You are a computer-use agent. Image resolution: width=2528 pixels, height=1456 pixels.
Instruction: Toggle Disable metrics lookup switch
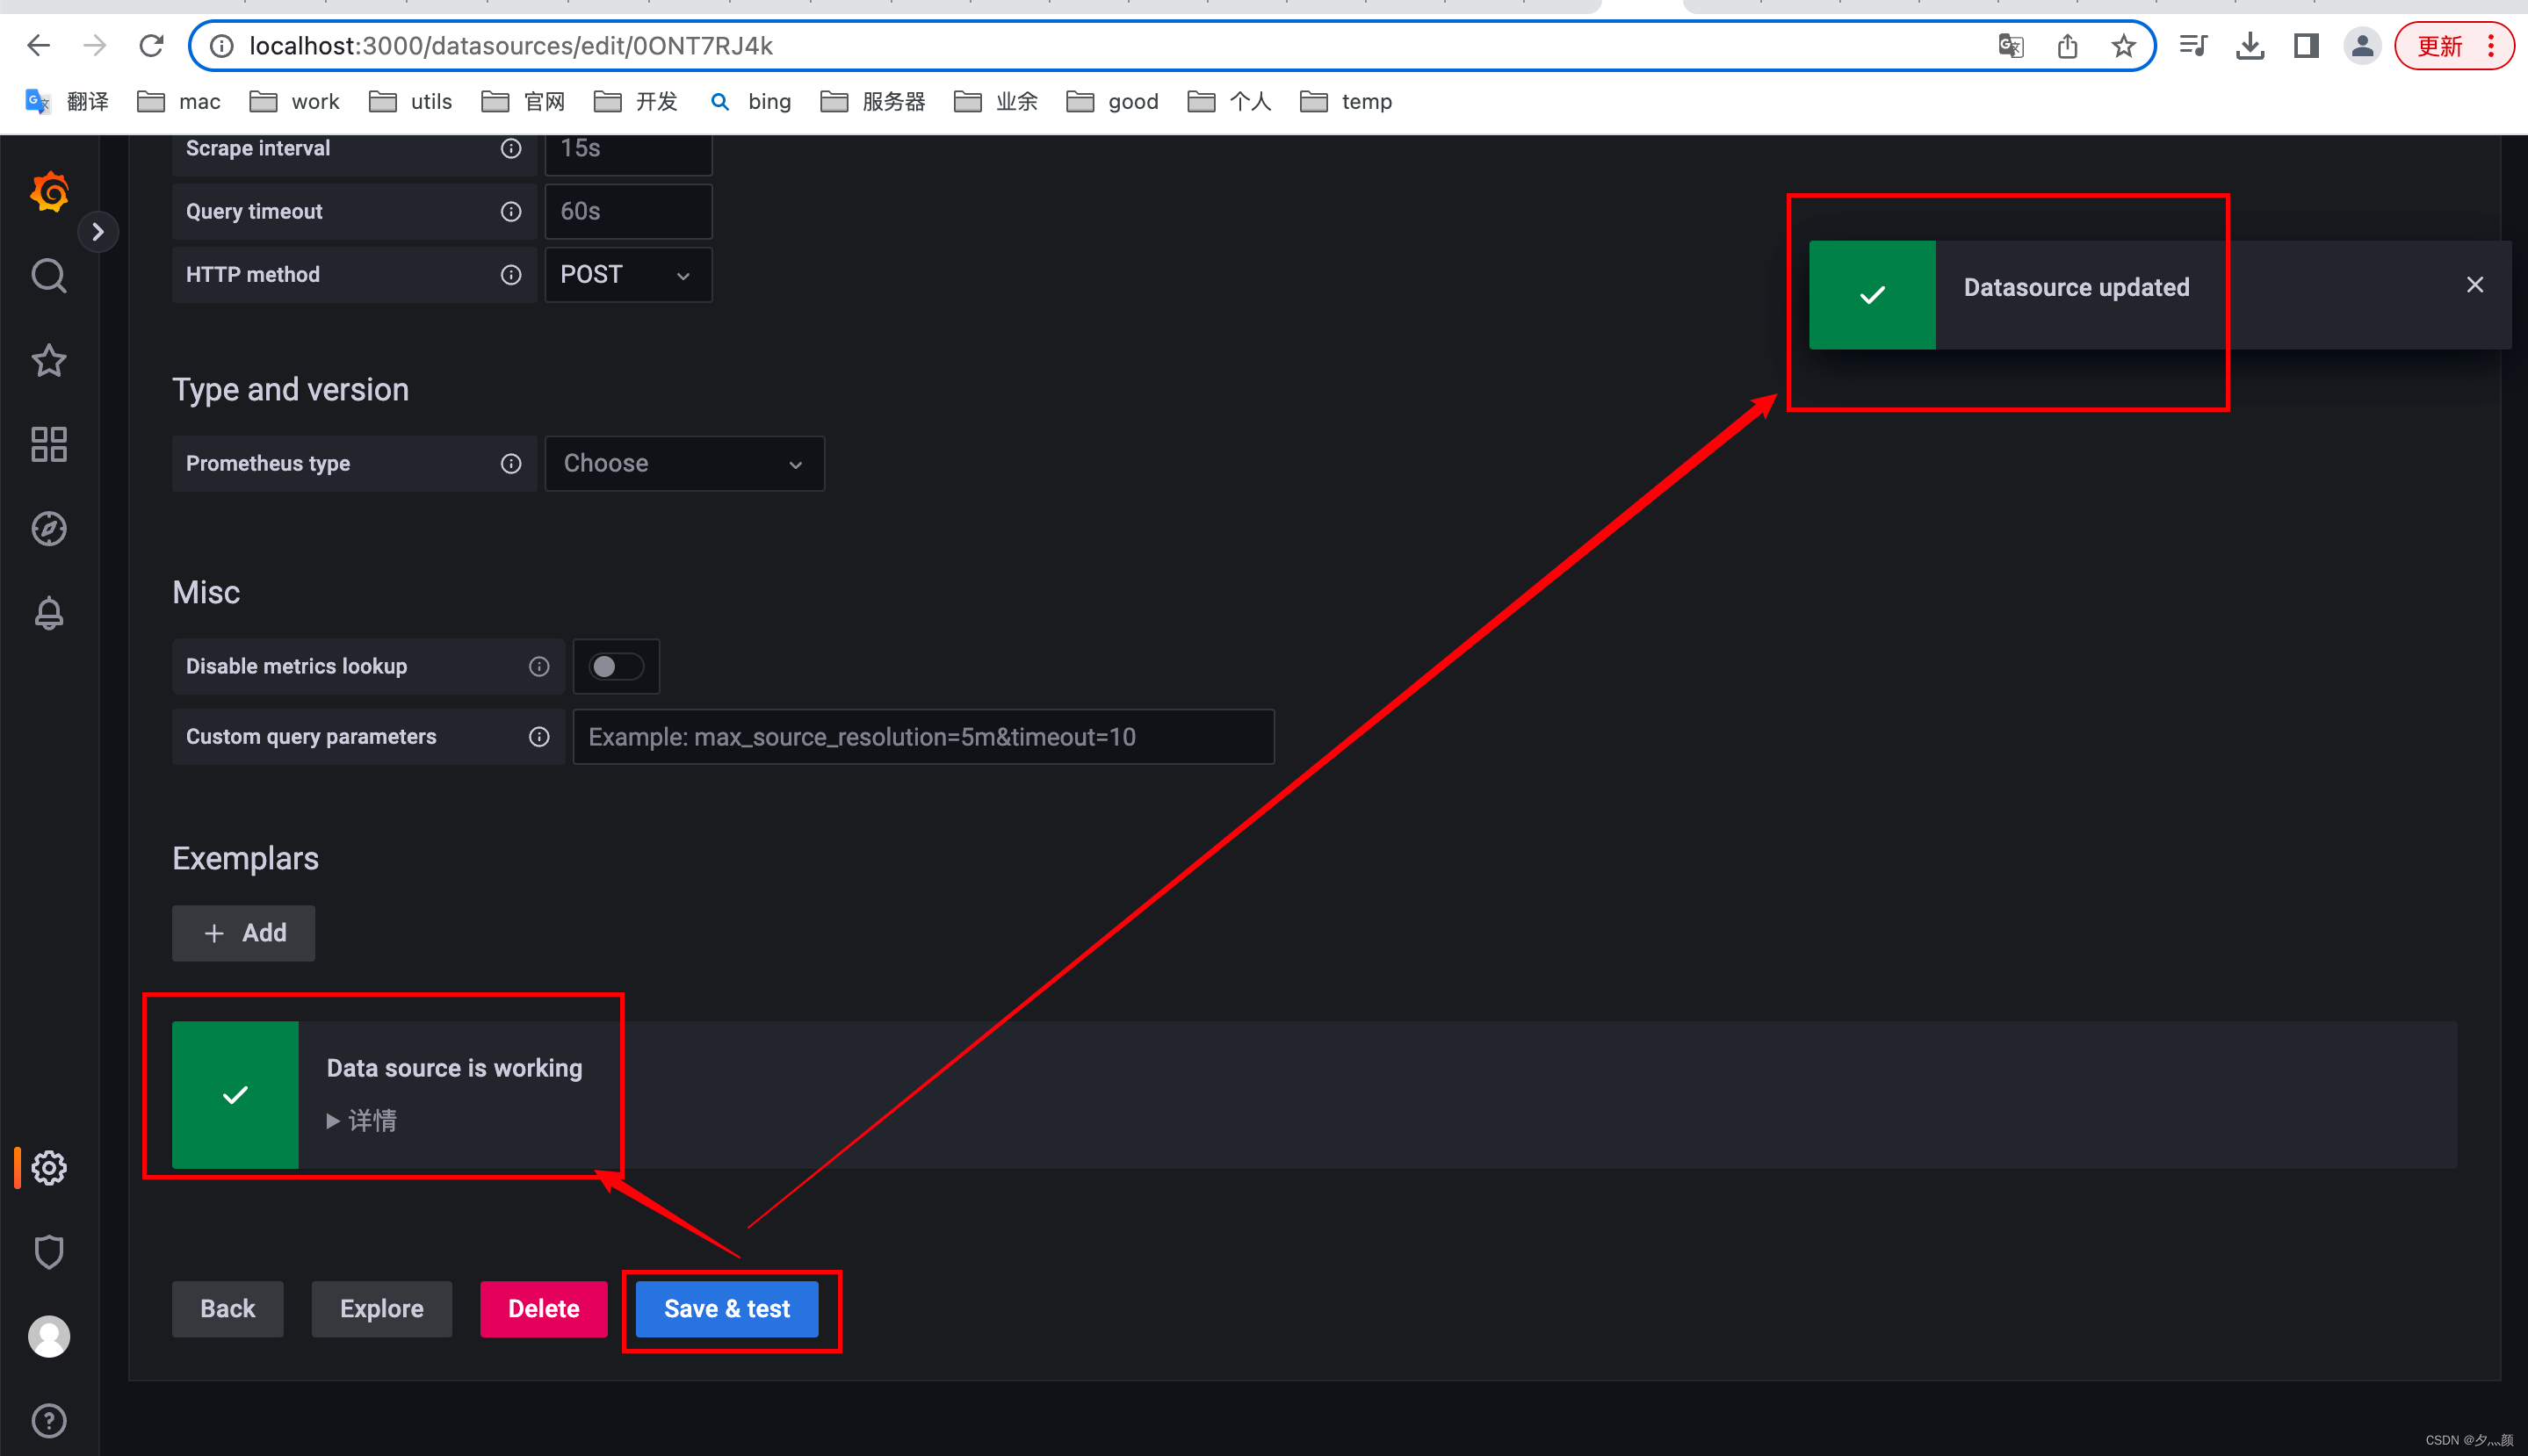coord(611,667)
